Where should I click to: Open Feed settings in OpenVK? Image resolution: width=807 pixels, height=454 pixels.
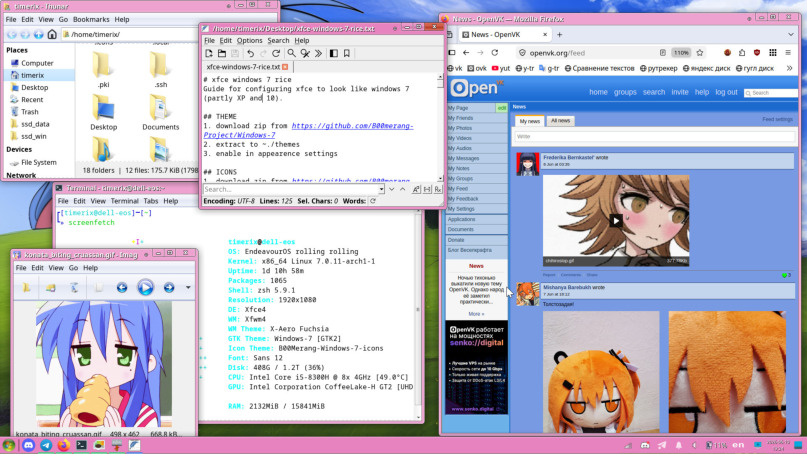click(x=778, y=119)
